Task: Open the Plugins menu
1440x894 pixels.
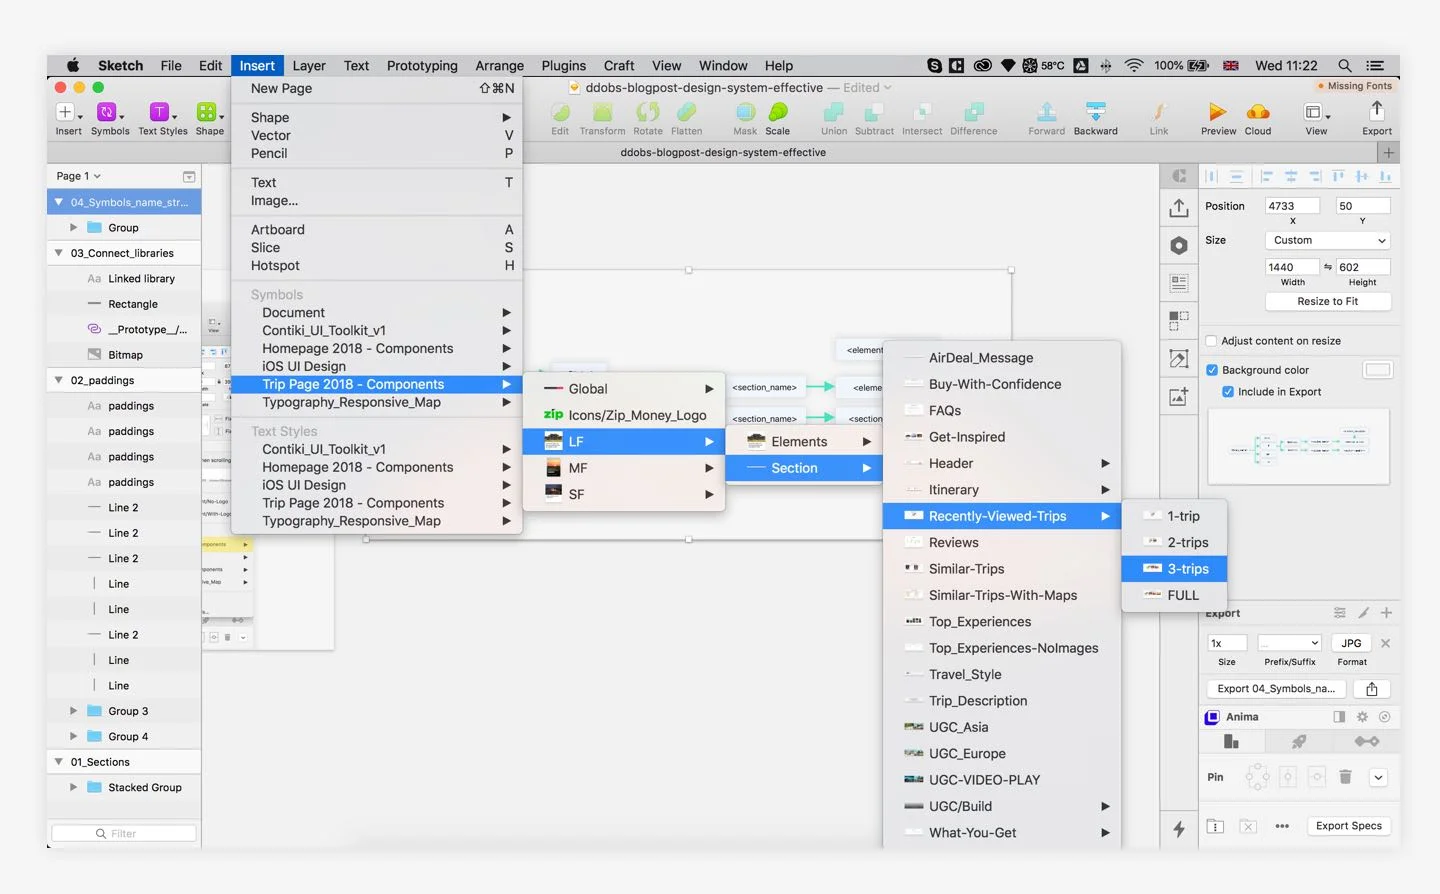Action: click(x=564, y=66)
